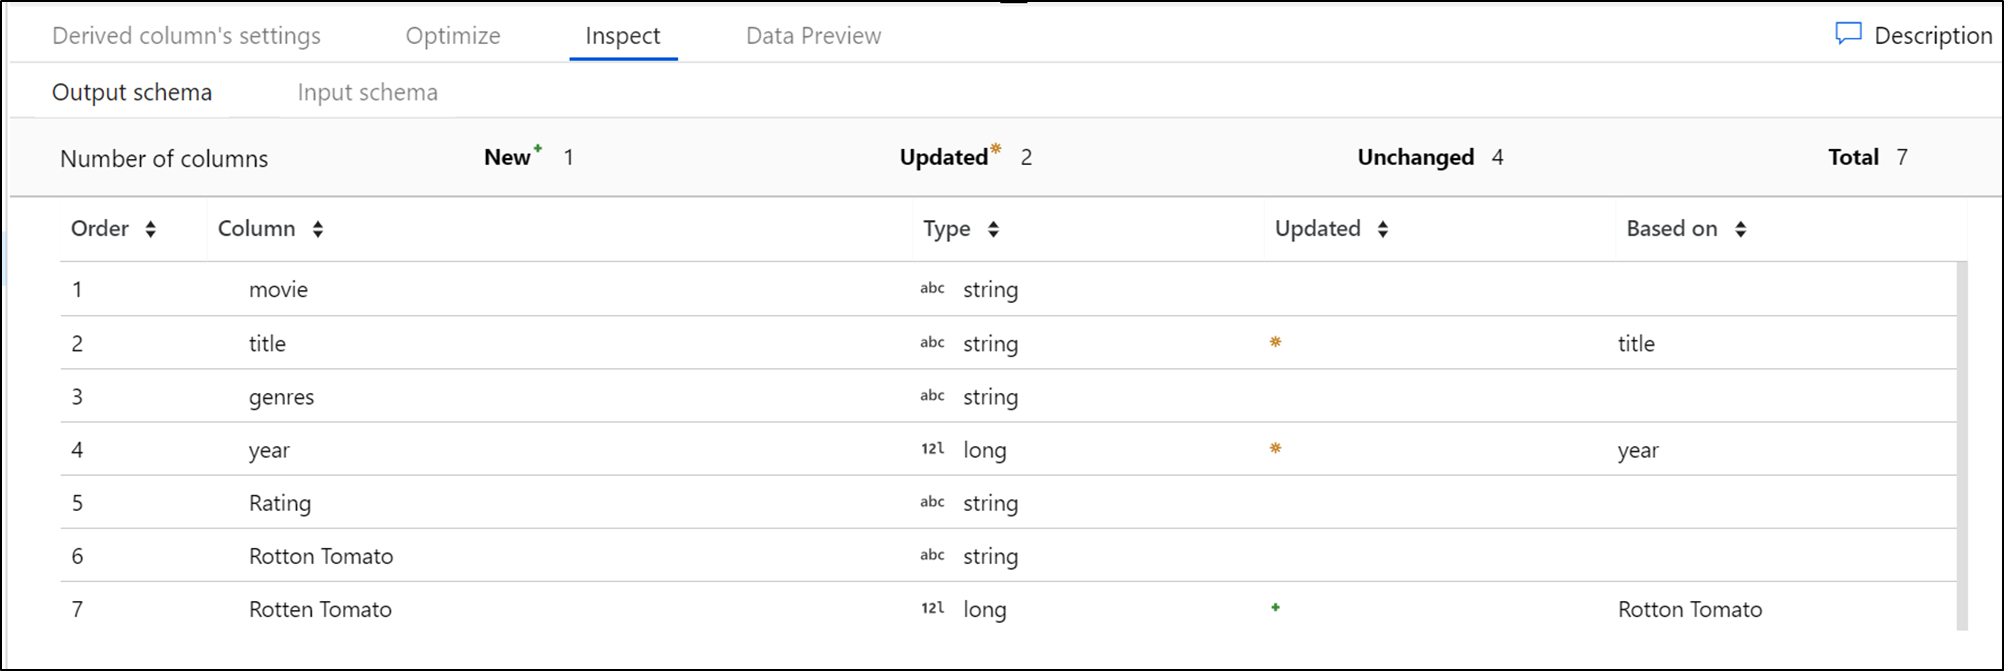Open Derived column's settings tab
Image resolution: width=2004 pixels, height=671 pixels.
(x=186, y=36)
